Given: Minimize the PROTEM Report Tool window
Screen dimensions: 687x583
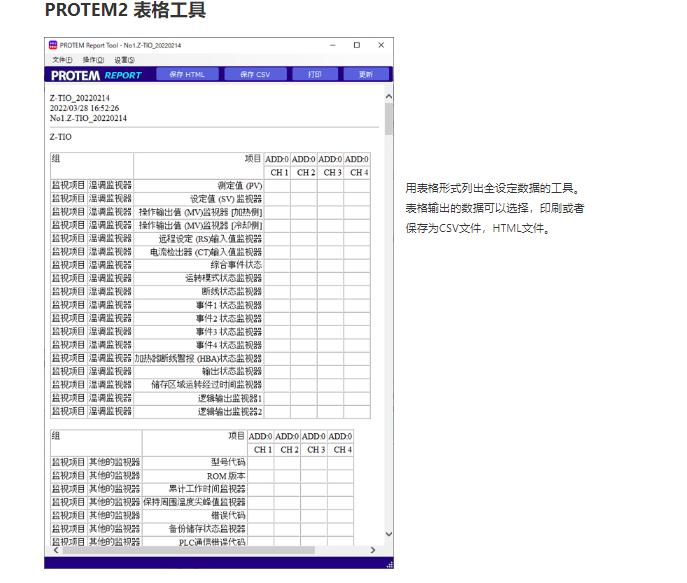Looking at the screenshot, I should 333,45.
